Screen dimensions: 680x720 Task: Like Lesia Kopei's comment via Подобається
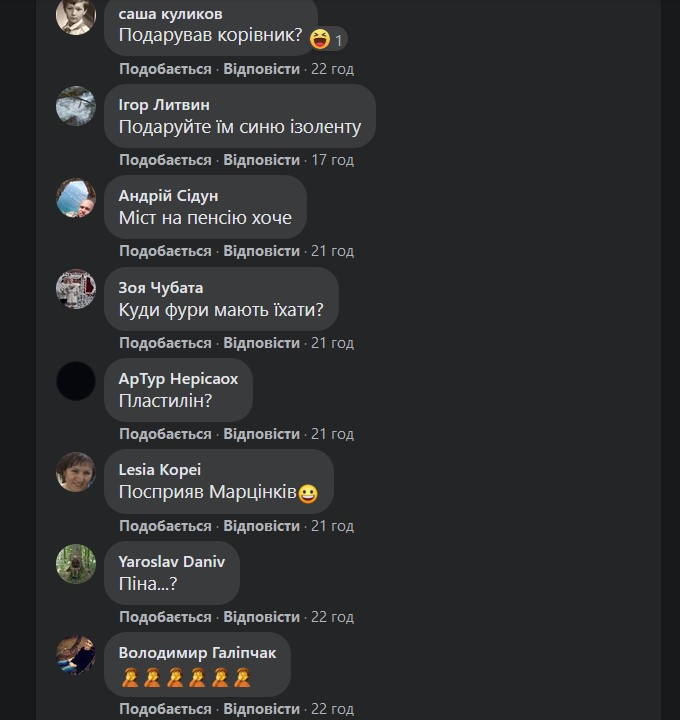click(x=165, y=526)
